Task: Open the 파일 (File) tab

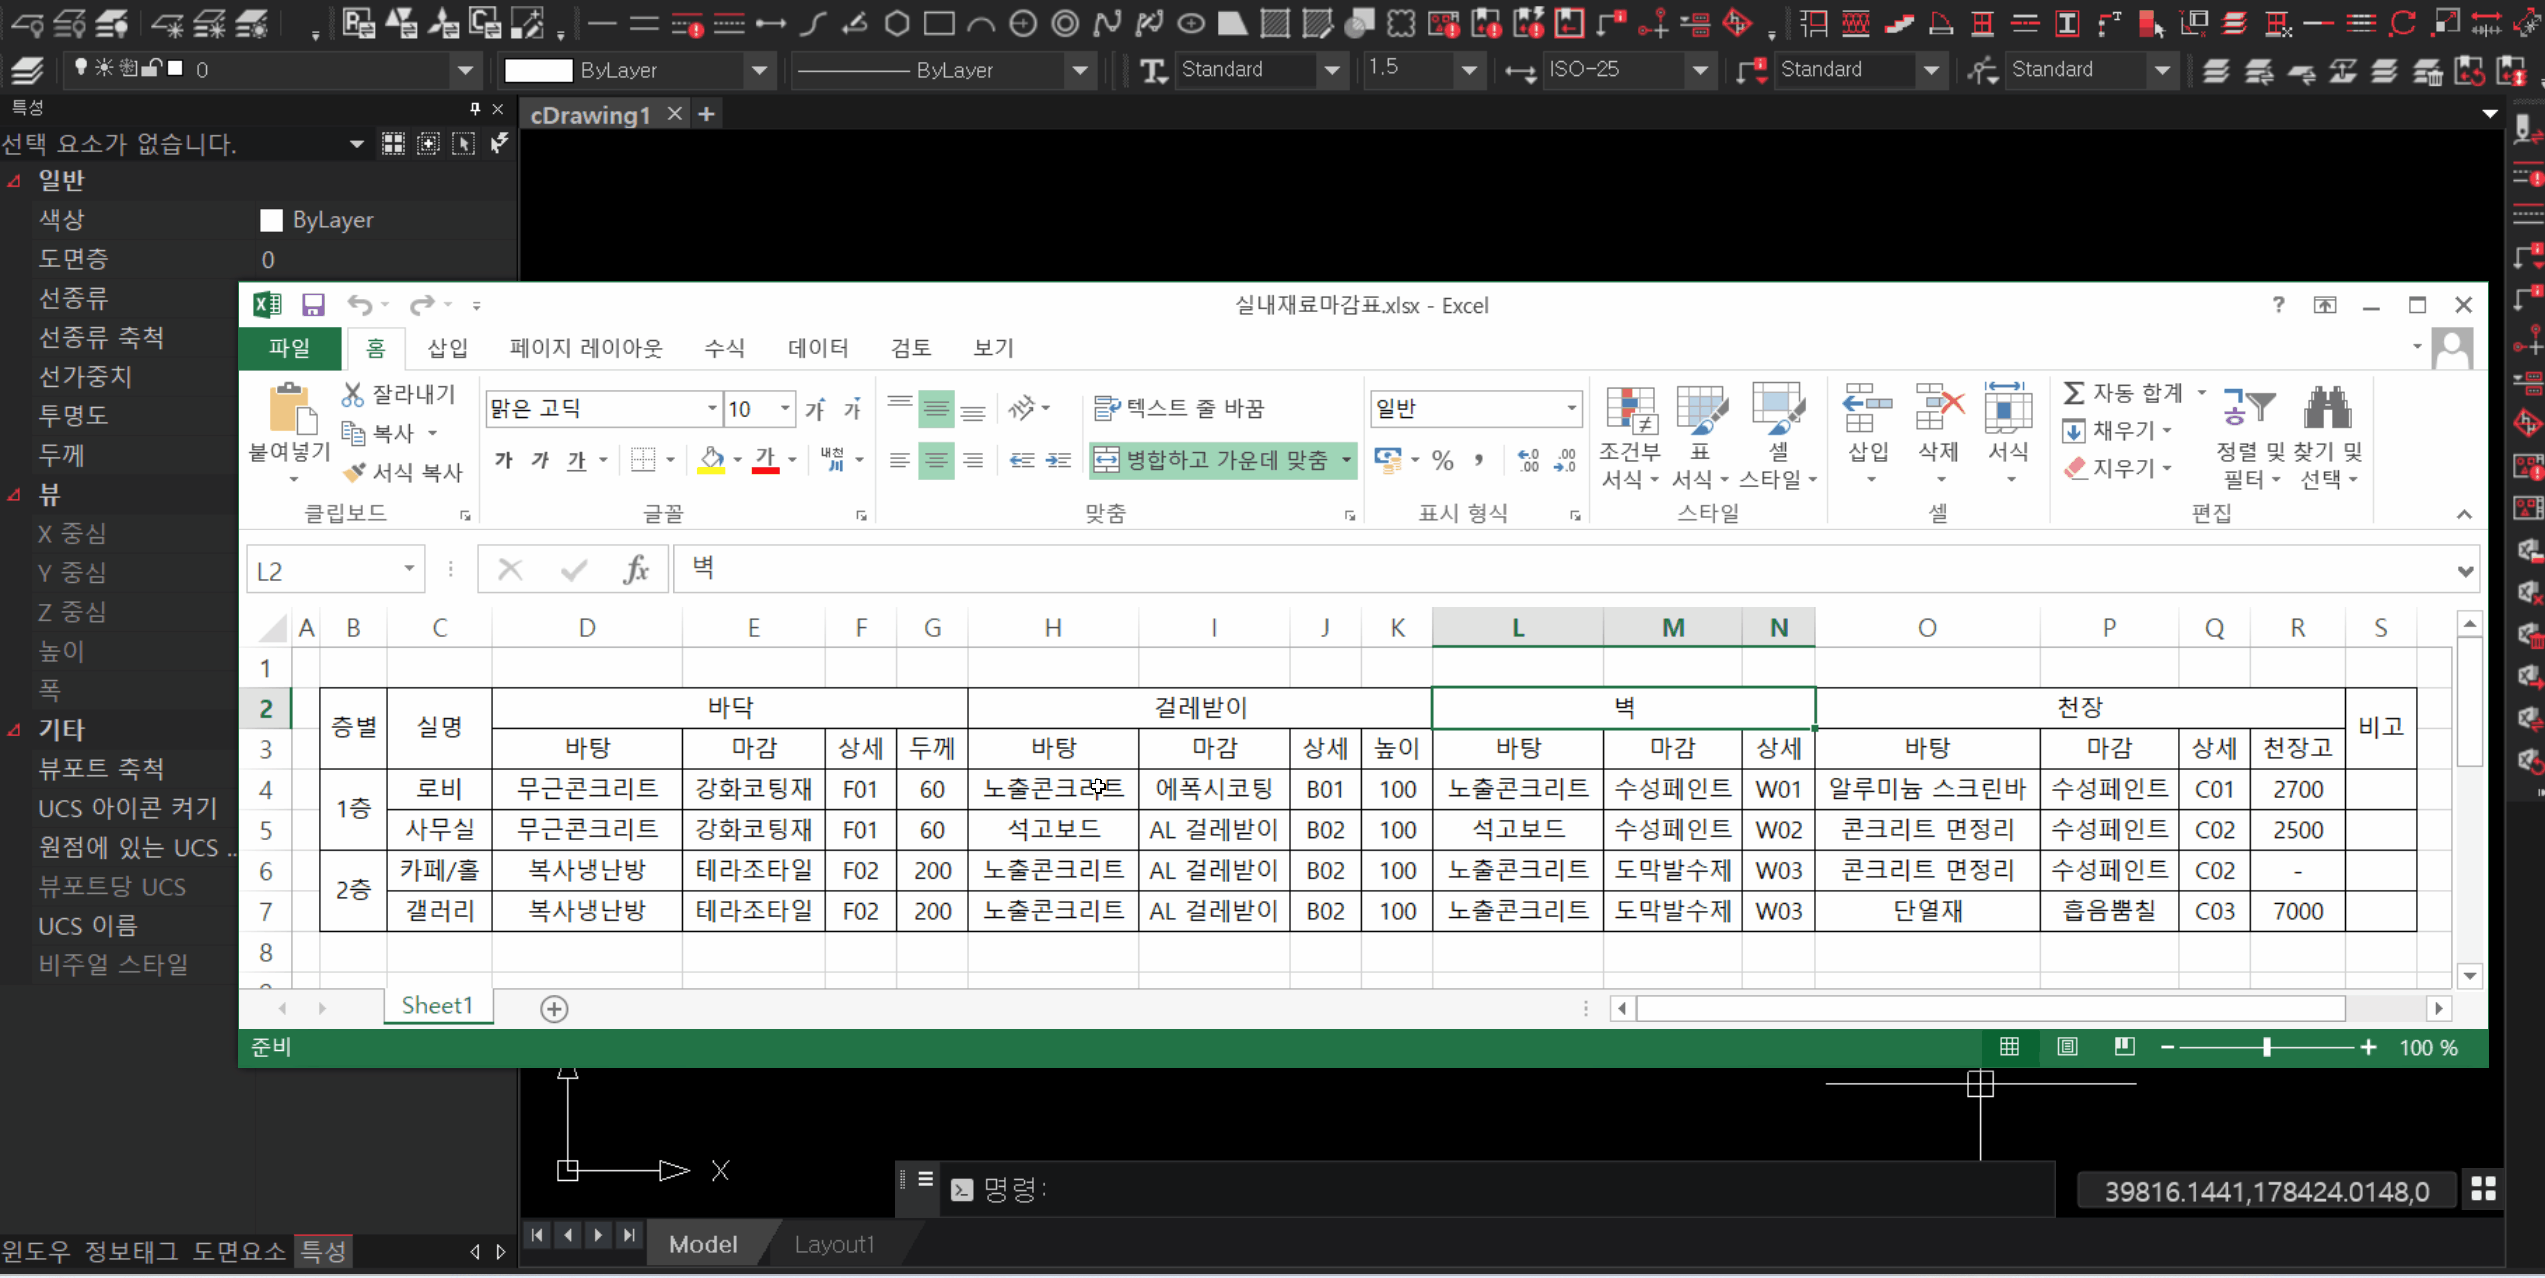Action: pyautogui.click(x=290, y=348)
